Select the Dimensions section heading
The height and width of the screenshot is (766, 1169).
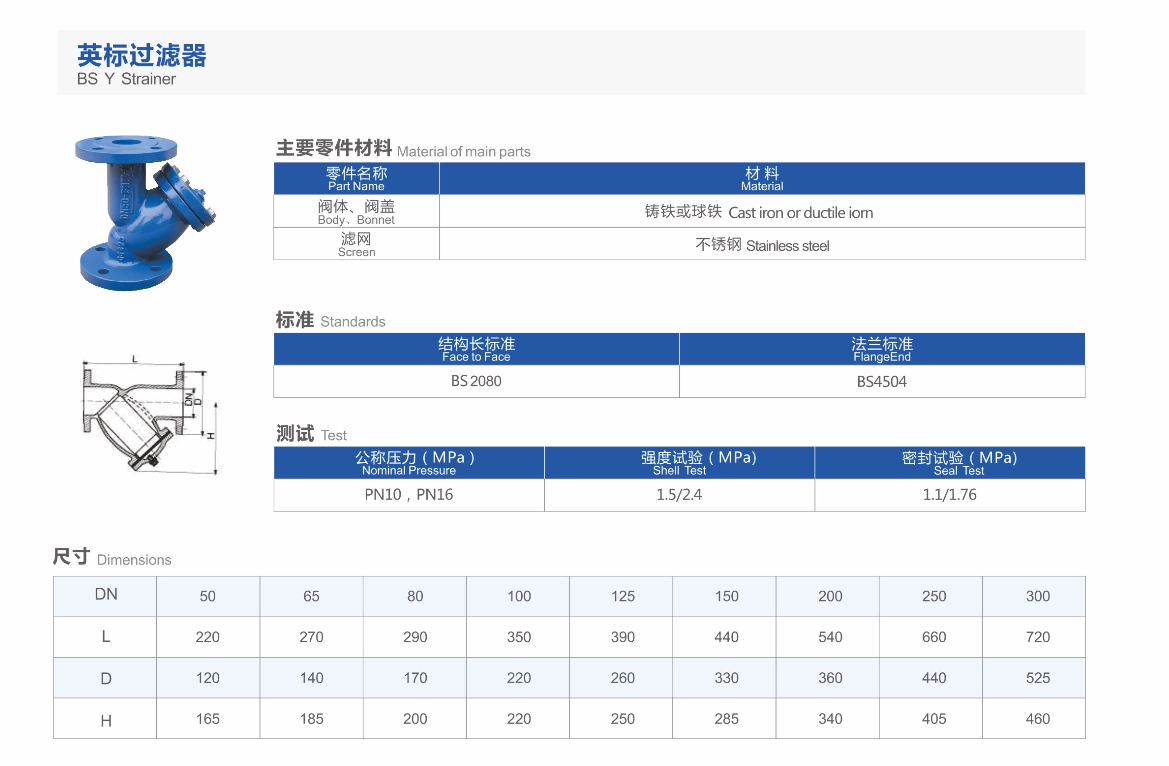(x=112, y=558)
